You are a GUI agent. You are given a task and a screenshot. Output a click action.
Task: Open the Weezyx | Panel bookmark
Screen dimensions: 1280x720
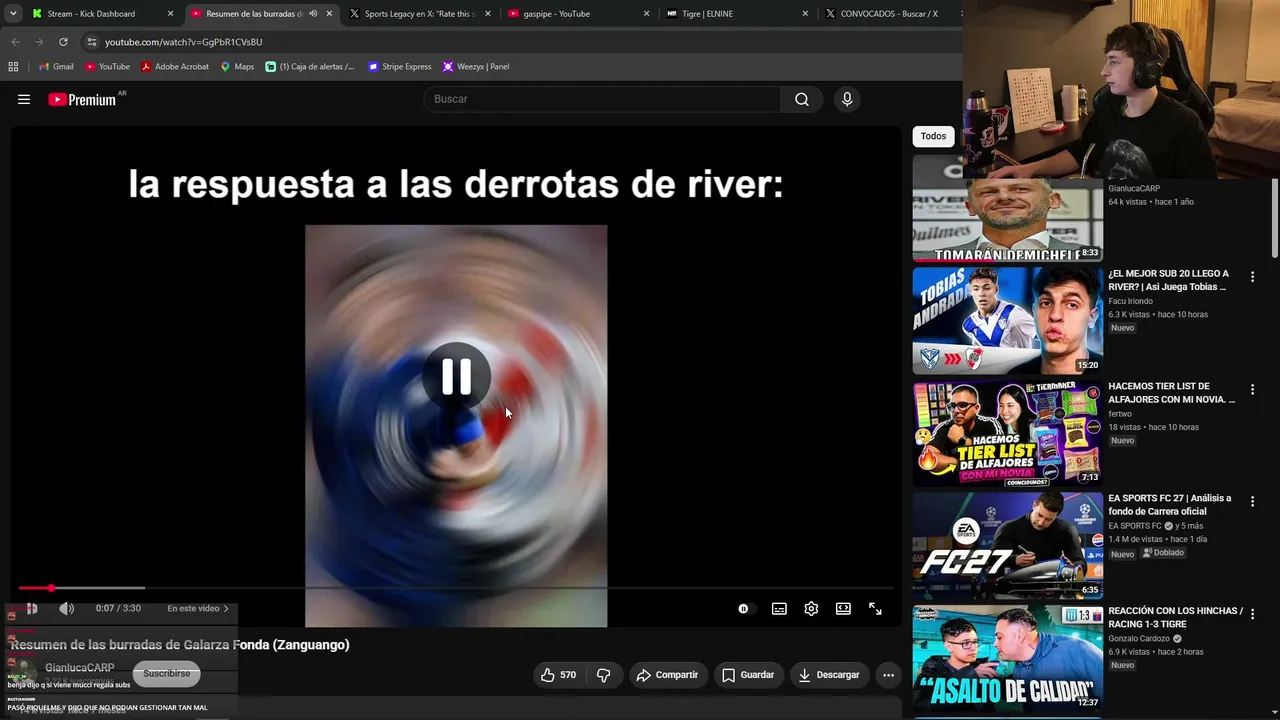pyautogui.click(x=476, y=67)
